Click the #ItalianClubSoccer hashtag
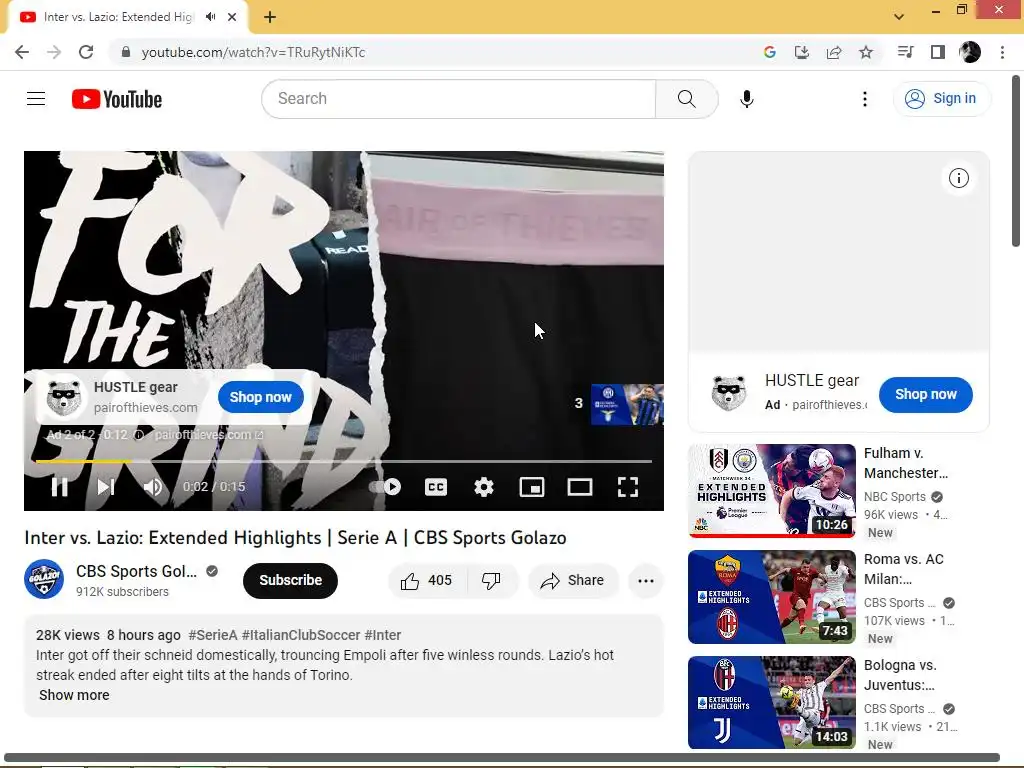This screenshot has width=1024, height=768. click(301, 635)
